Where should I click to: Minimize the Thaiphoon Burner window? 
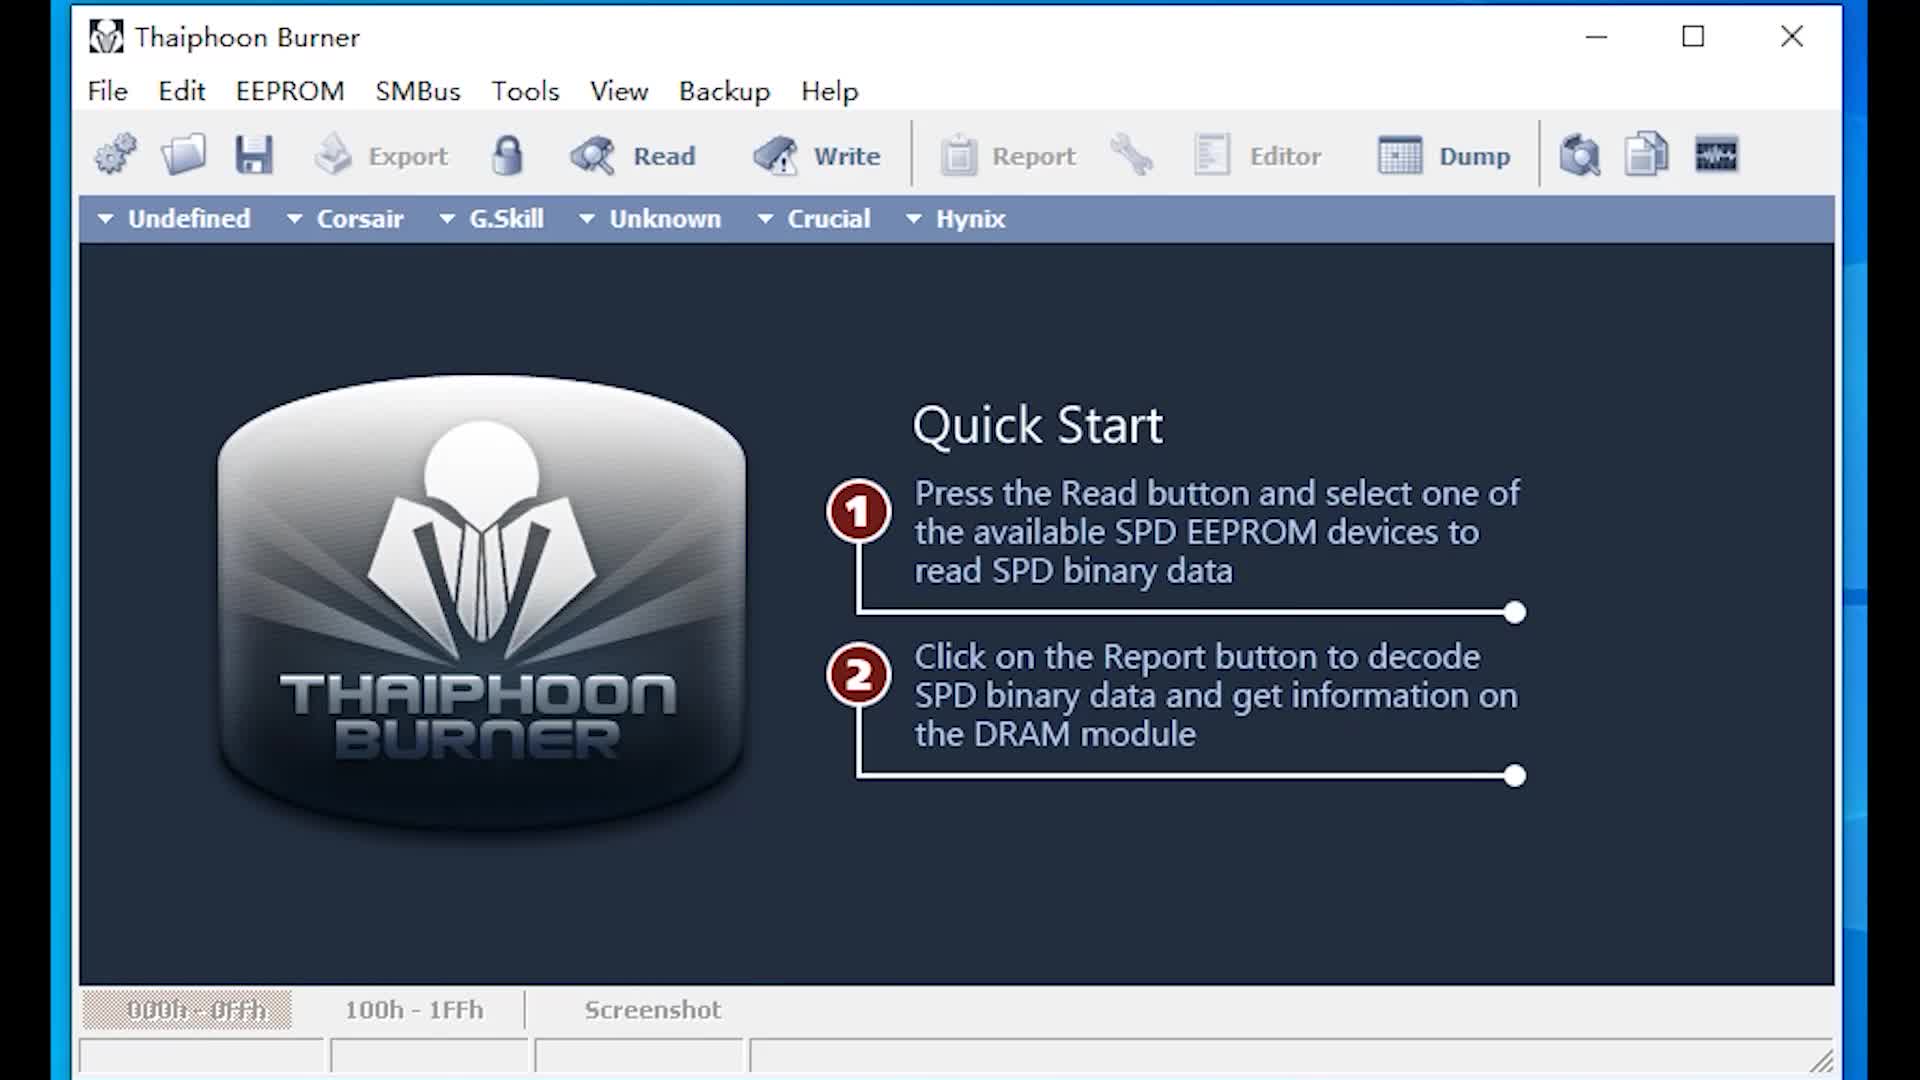(x=1597, y=37)
